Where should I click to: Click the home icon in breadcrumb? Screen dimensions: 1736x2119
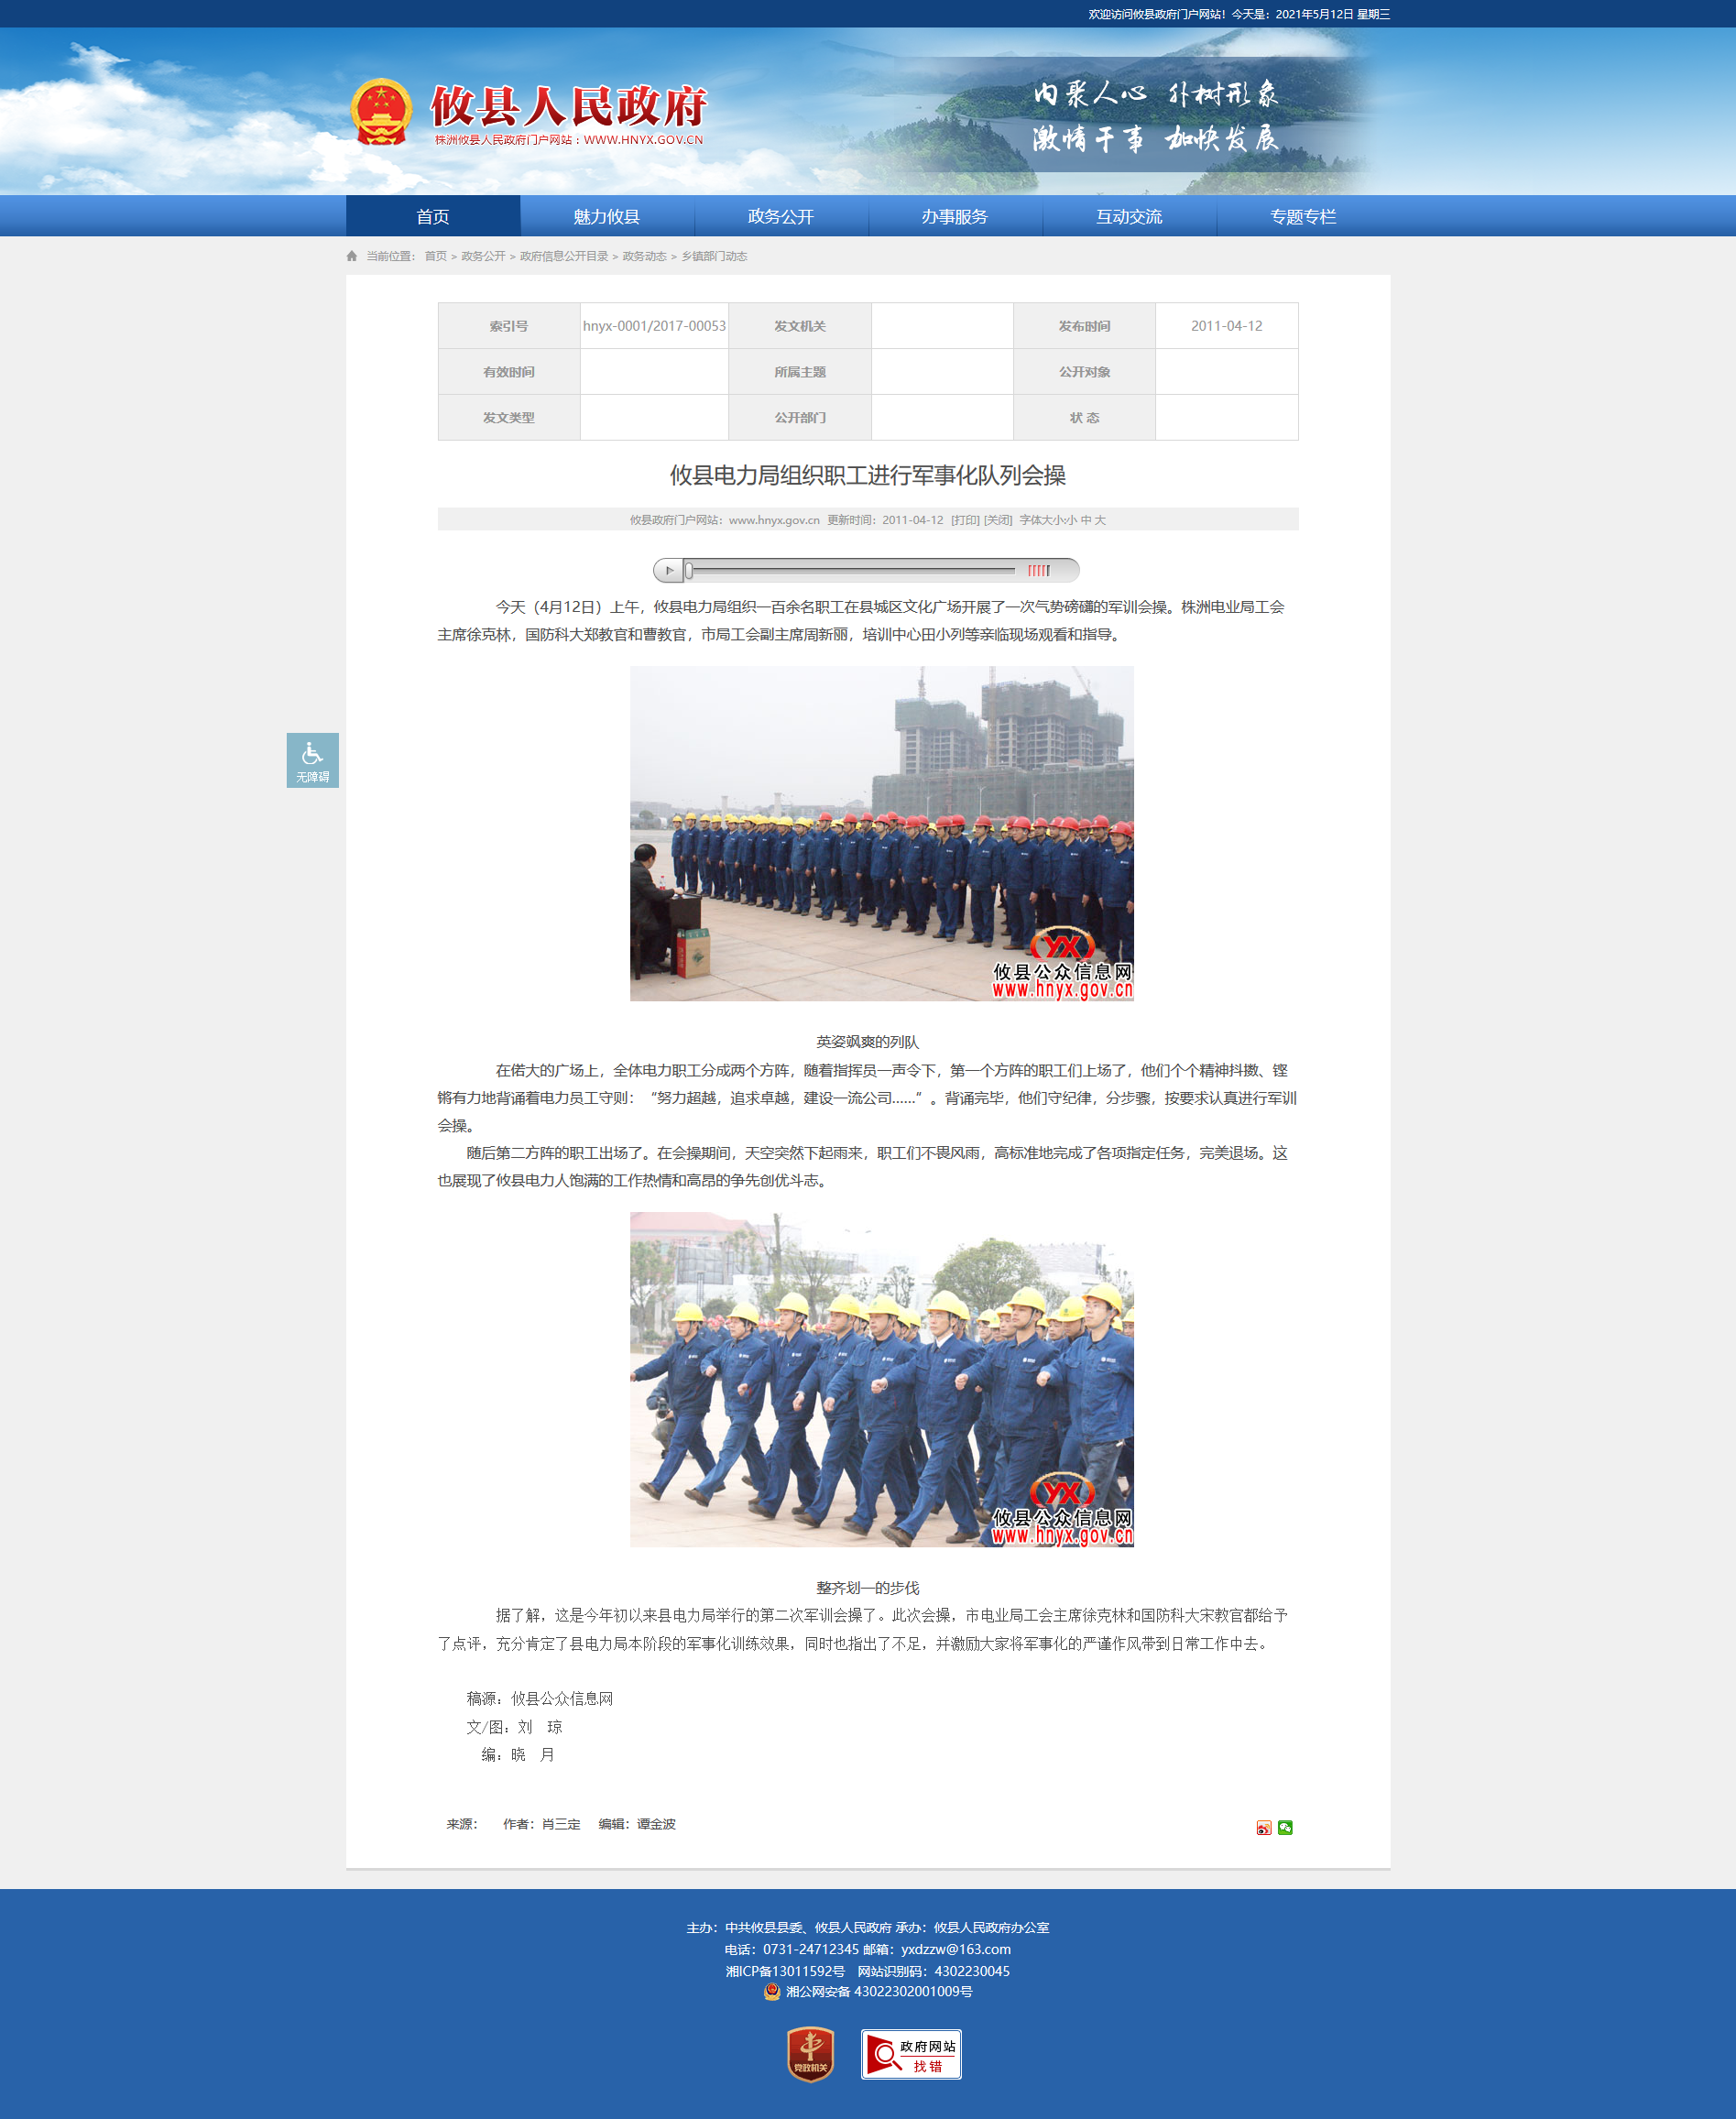[x=352, y=256]
